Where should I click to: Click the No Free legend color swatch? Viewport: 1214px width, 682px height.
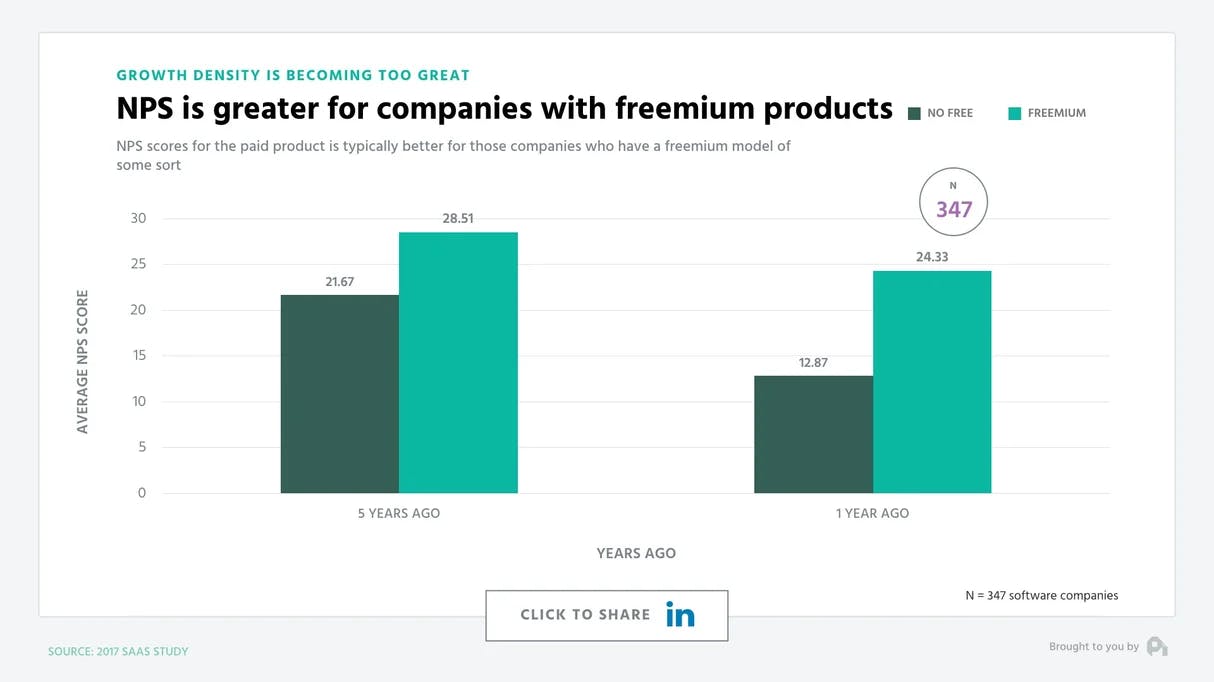pyautogui.click(x=914, y=114)
